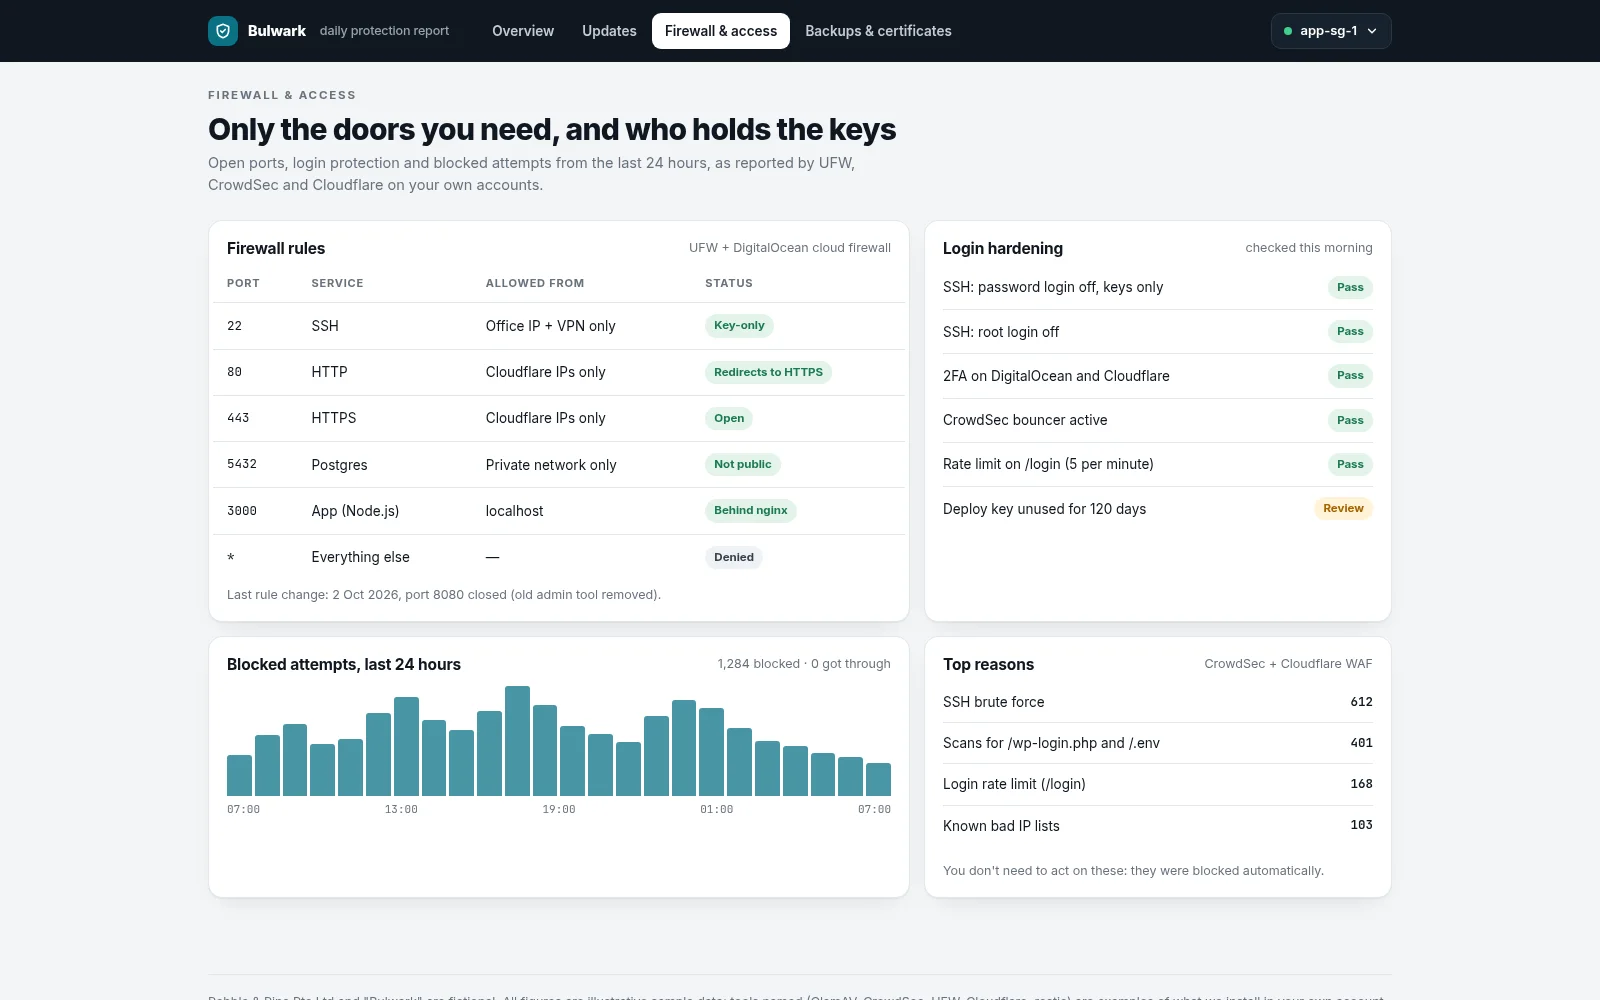Click the Deploy key unused for 120 days item
This screenshot has height=1000, width=1600.
[1044, 509]
